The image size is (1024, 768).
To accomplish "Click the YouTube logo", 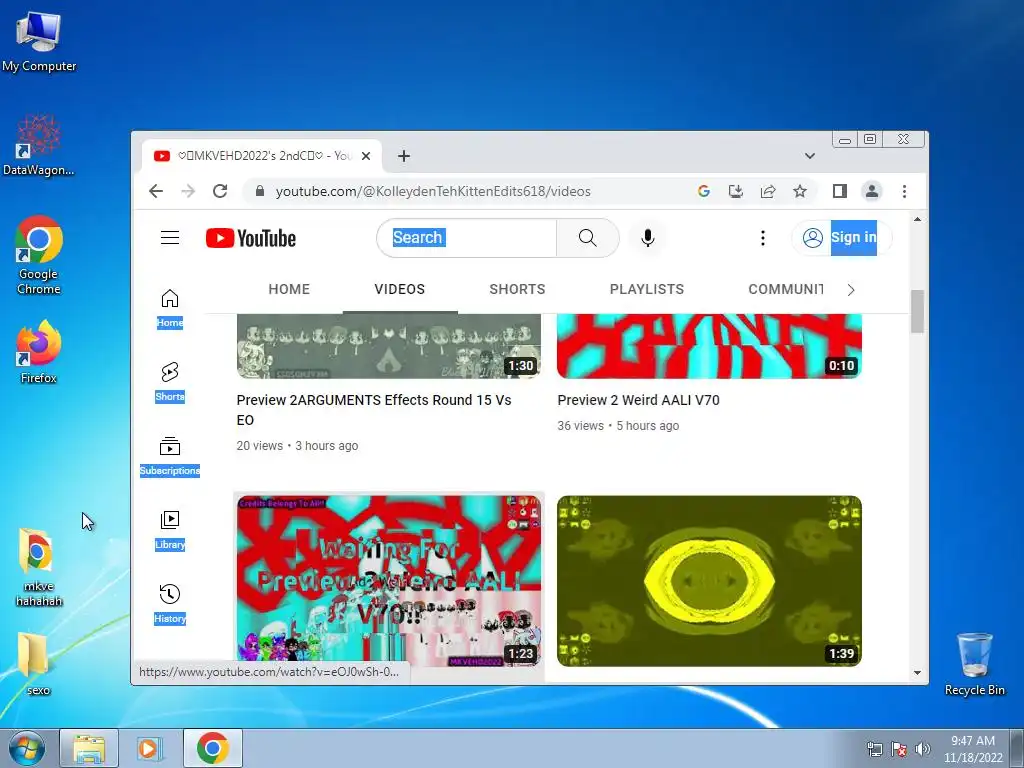I will click(251, 238).
